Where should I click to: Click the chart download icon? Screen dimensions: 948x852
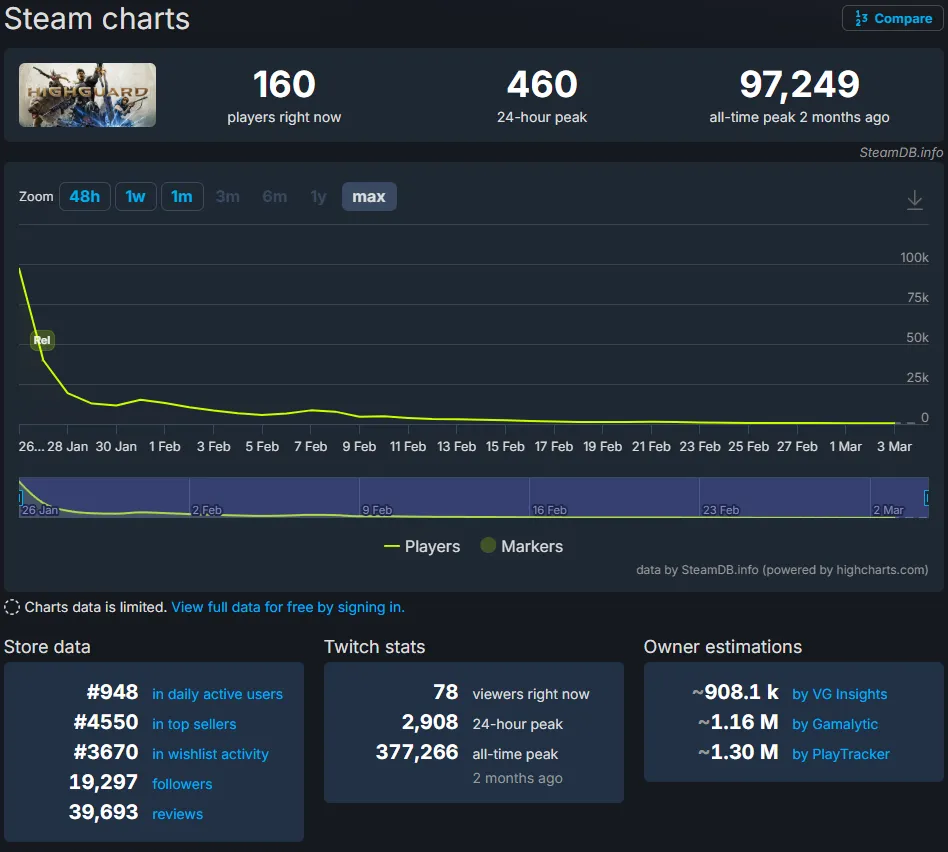point(914,200)
